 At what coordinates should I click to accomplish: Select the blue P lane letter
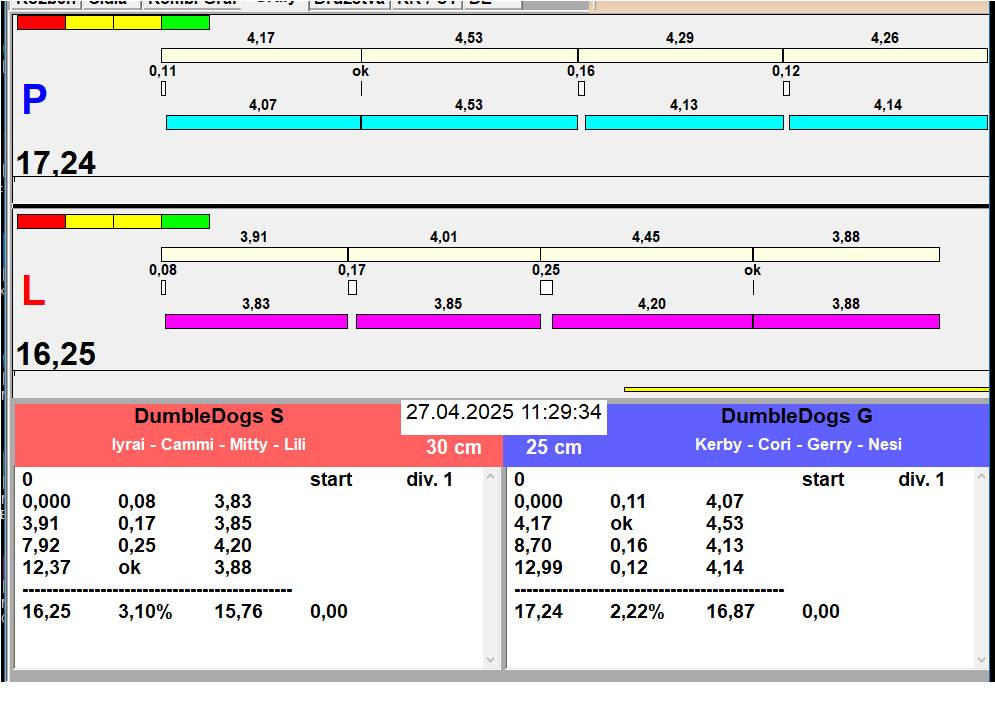(x=34, y=100)
